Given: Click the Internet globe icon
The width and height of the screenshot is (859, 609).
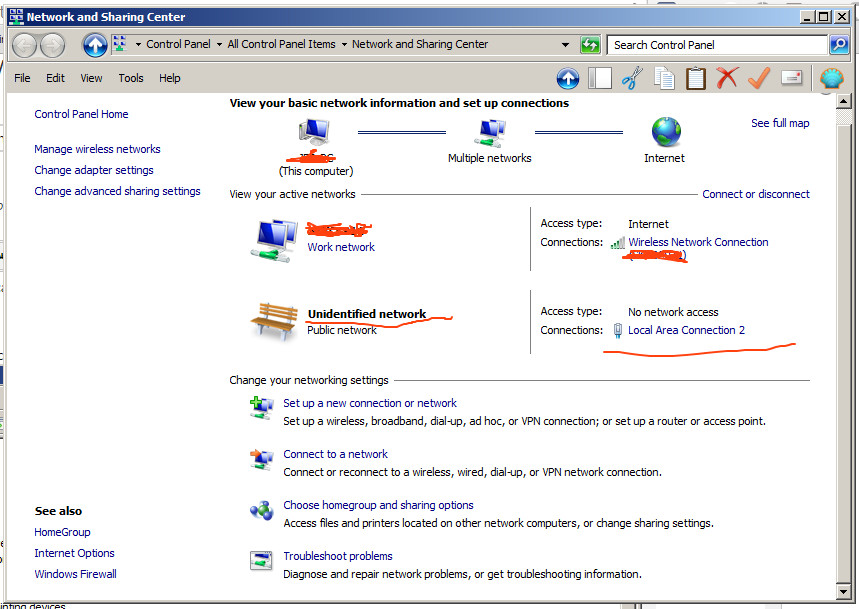Looking at the screenshot, I should 666,132.
